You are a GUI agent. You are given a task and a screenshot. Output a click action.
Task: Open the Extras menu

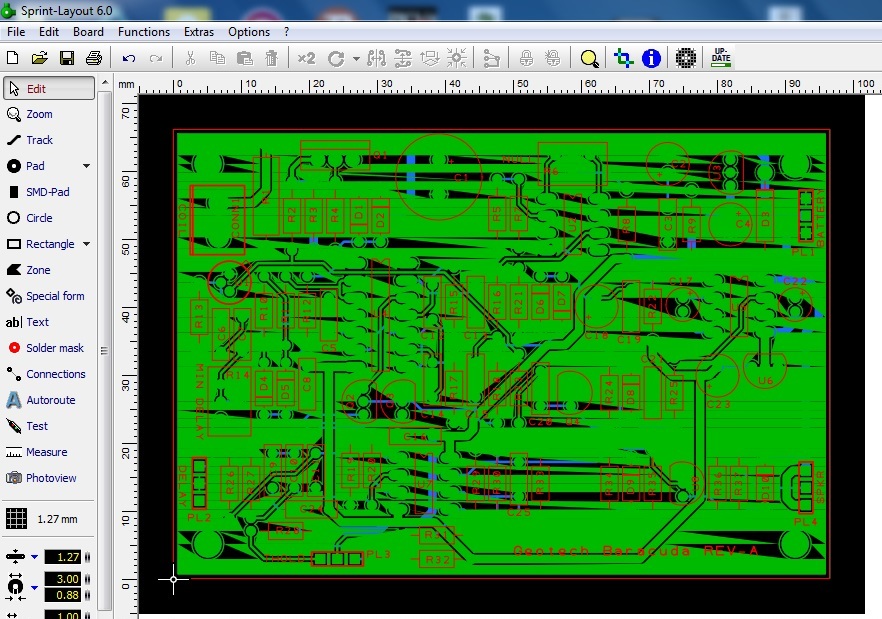coord(198,32)
